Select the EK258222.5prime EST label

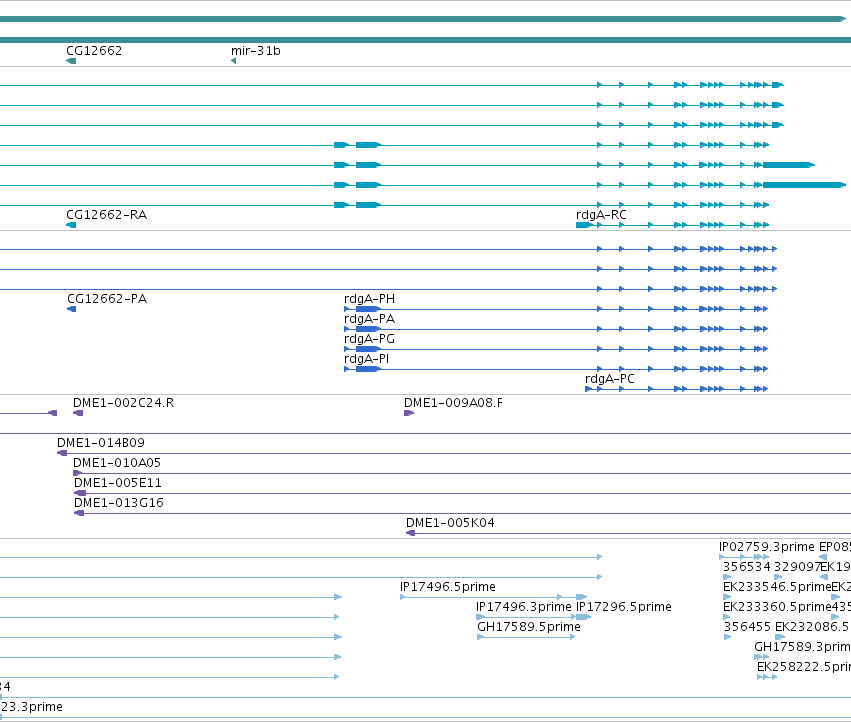tap(804, 667)
